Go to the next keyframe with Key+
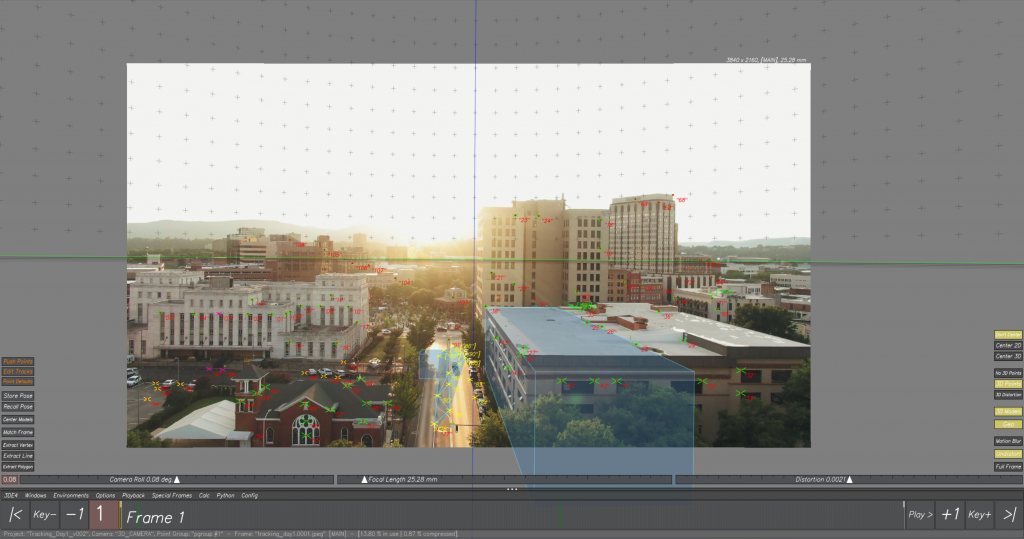 [979, 516]
